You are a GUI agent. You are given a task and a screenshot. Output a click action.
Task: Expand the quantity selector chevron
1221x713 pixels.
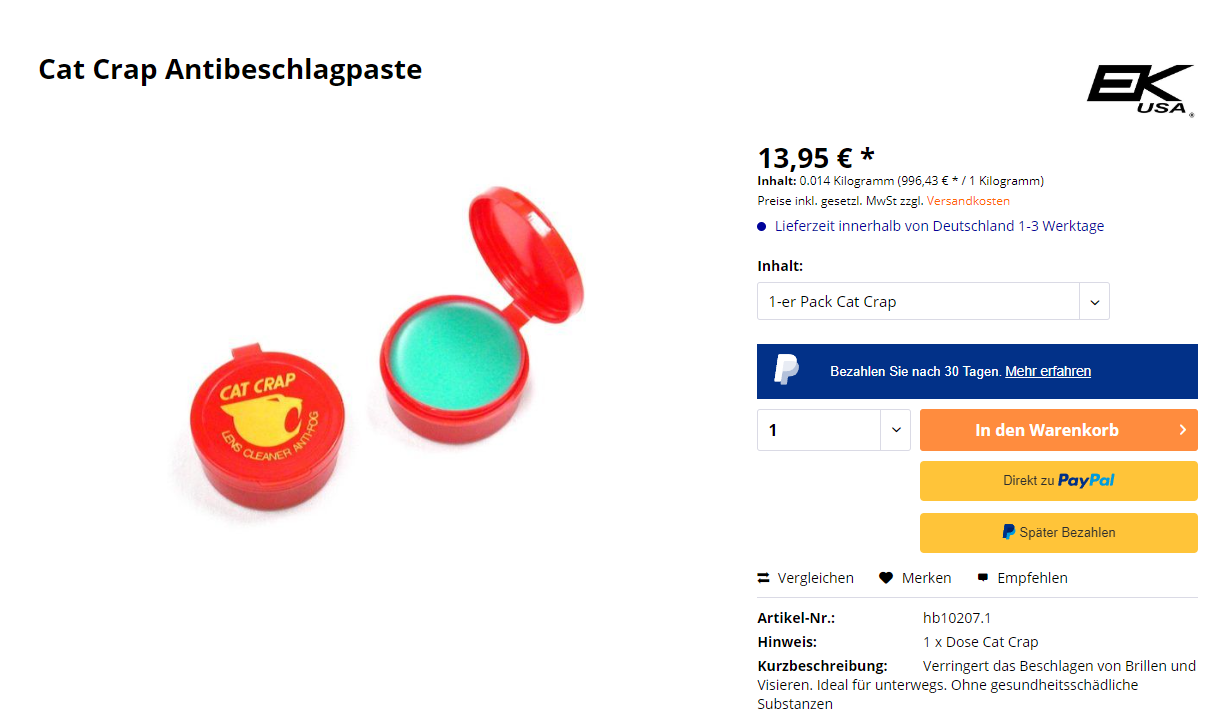(895, 430)
